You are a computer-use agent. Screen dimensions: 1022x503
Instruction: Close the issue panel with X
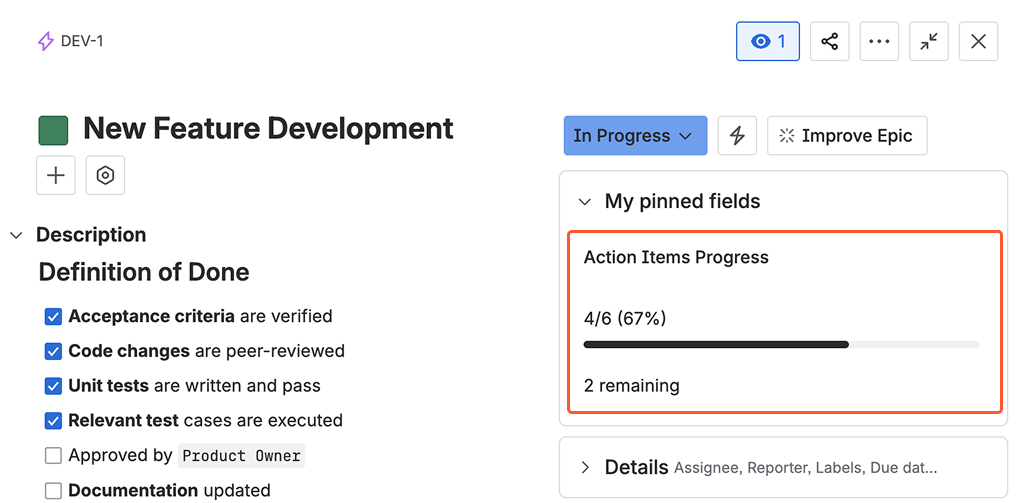point(978,42)
